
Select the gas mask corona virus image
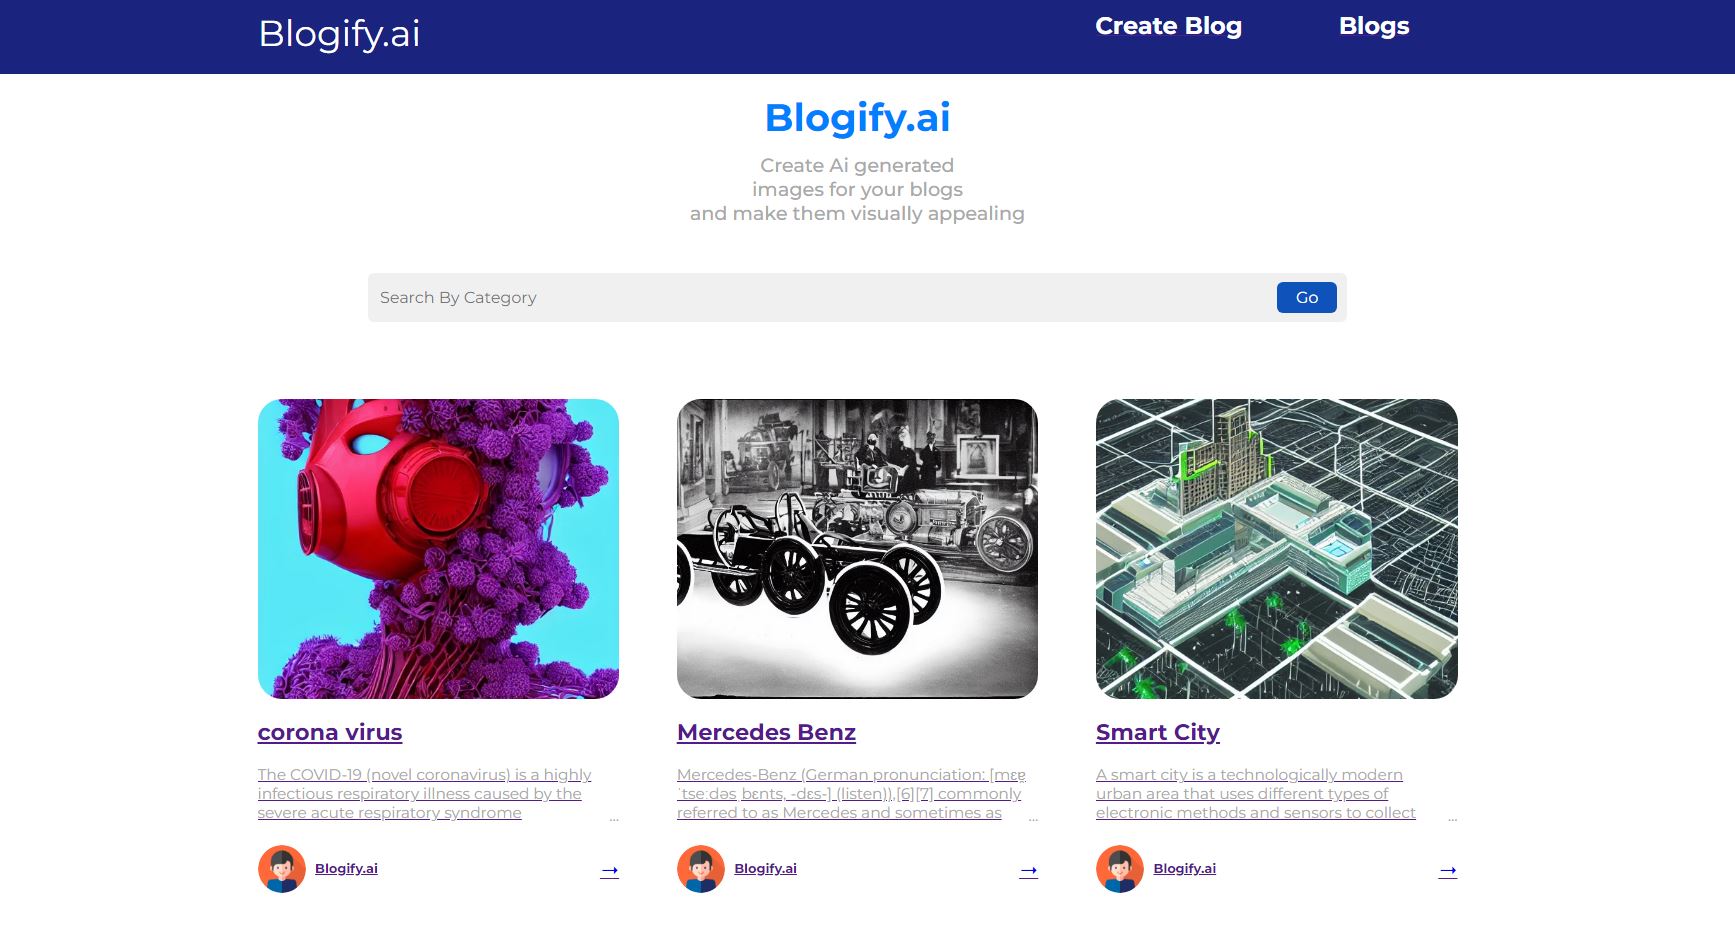[438, 549]
